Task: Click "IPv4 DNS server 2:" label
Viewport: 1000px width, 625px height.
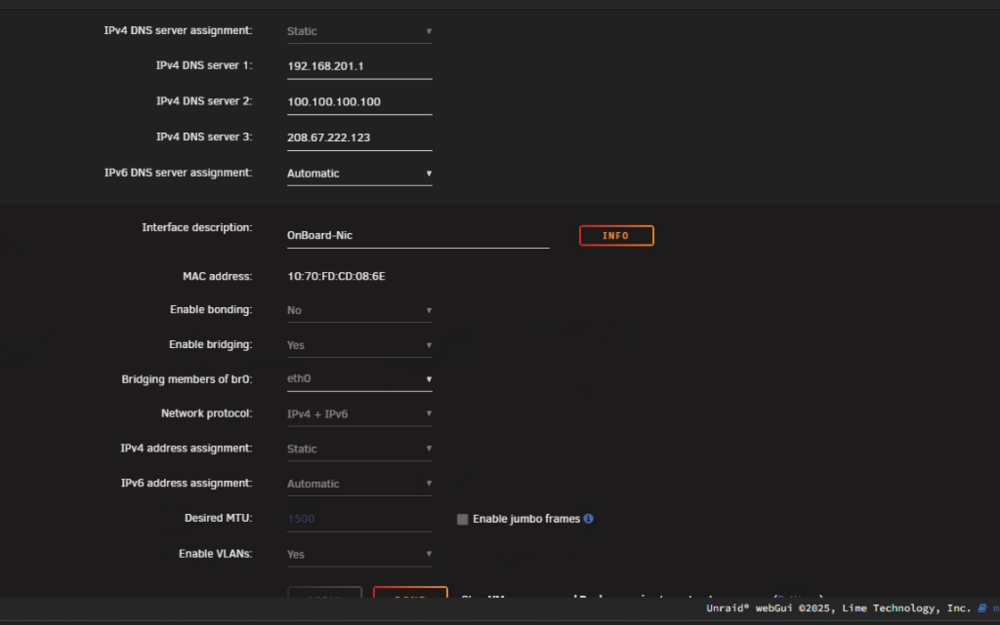Action: click(x=204, y=101)
